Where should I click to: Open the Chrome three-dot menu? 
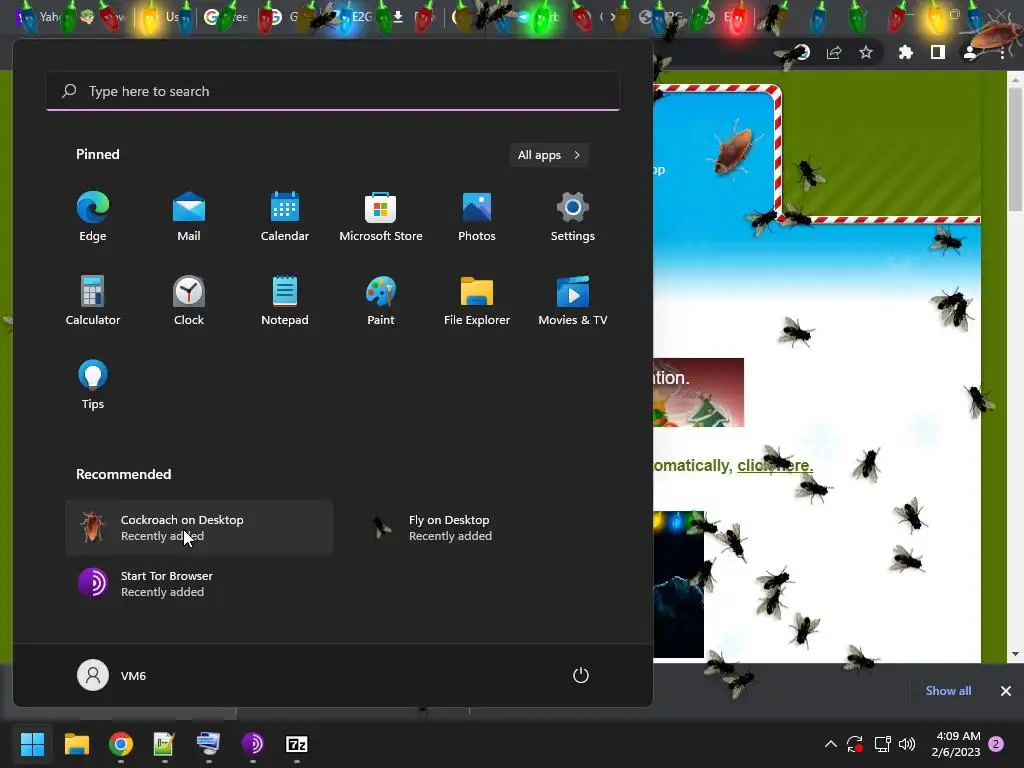point(1003,52)
